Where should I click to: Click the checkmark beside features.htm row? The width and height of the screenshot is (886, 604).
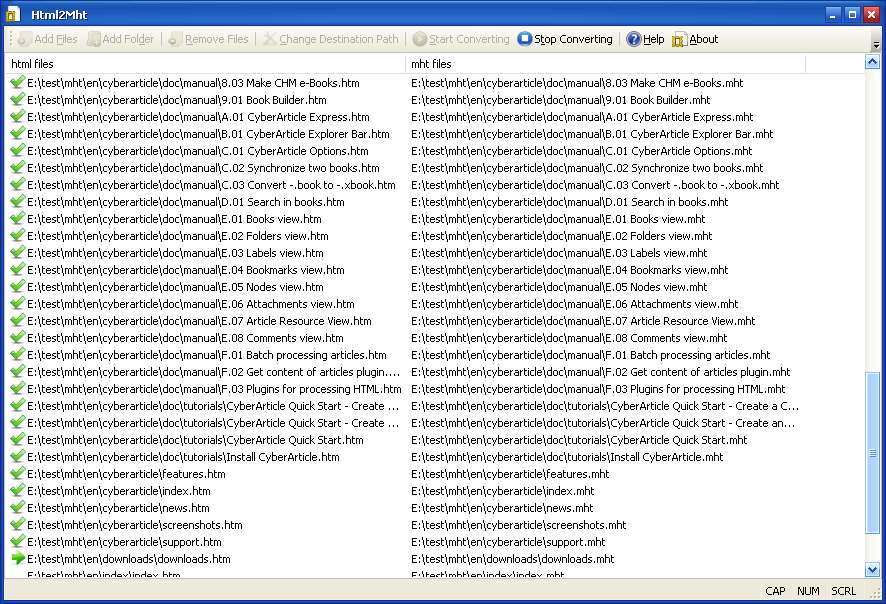tap(18, 474)
